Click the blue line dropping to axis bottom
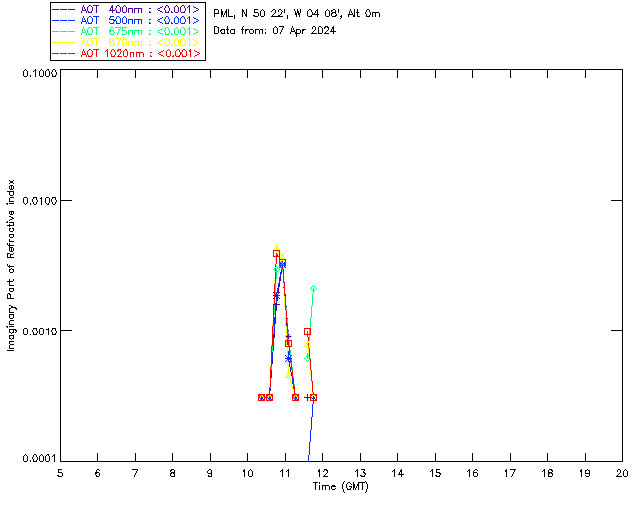This screenshot has height=512, width=640. [x=311, y=431]
